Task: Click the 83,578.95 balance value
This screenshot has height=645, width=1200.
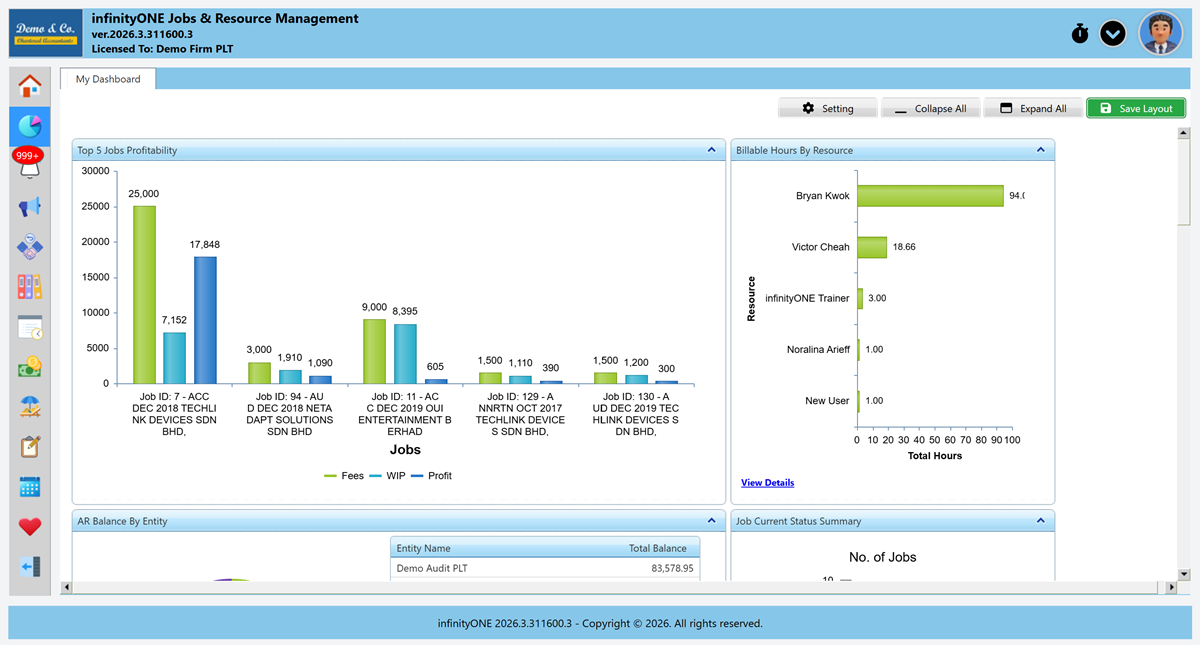Action: point(671,568)
